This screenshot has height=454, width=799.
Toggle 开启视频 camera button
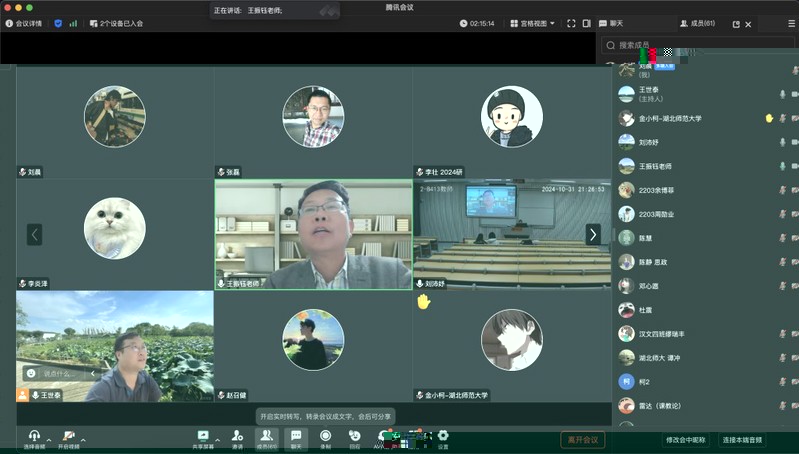68,439
